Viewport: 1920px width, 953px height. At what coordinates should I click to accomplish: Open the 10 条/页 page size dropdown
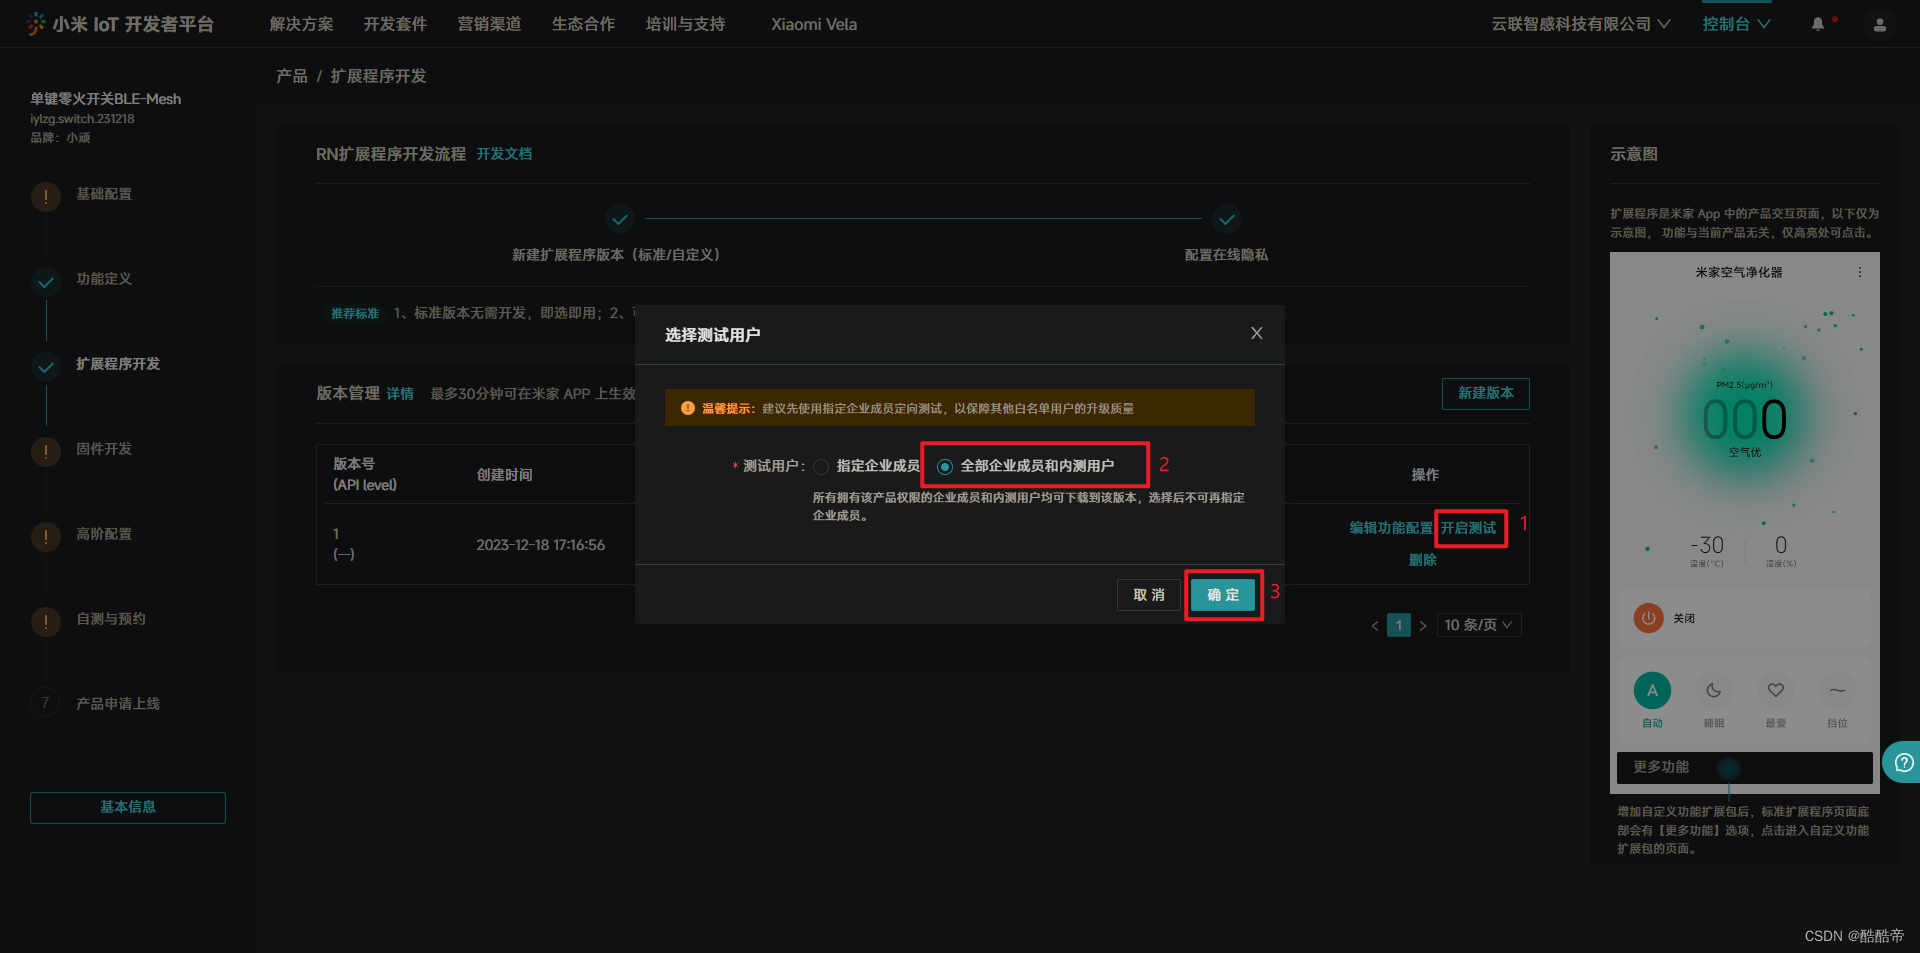pos(1479,625)
